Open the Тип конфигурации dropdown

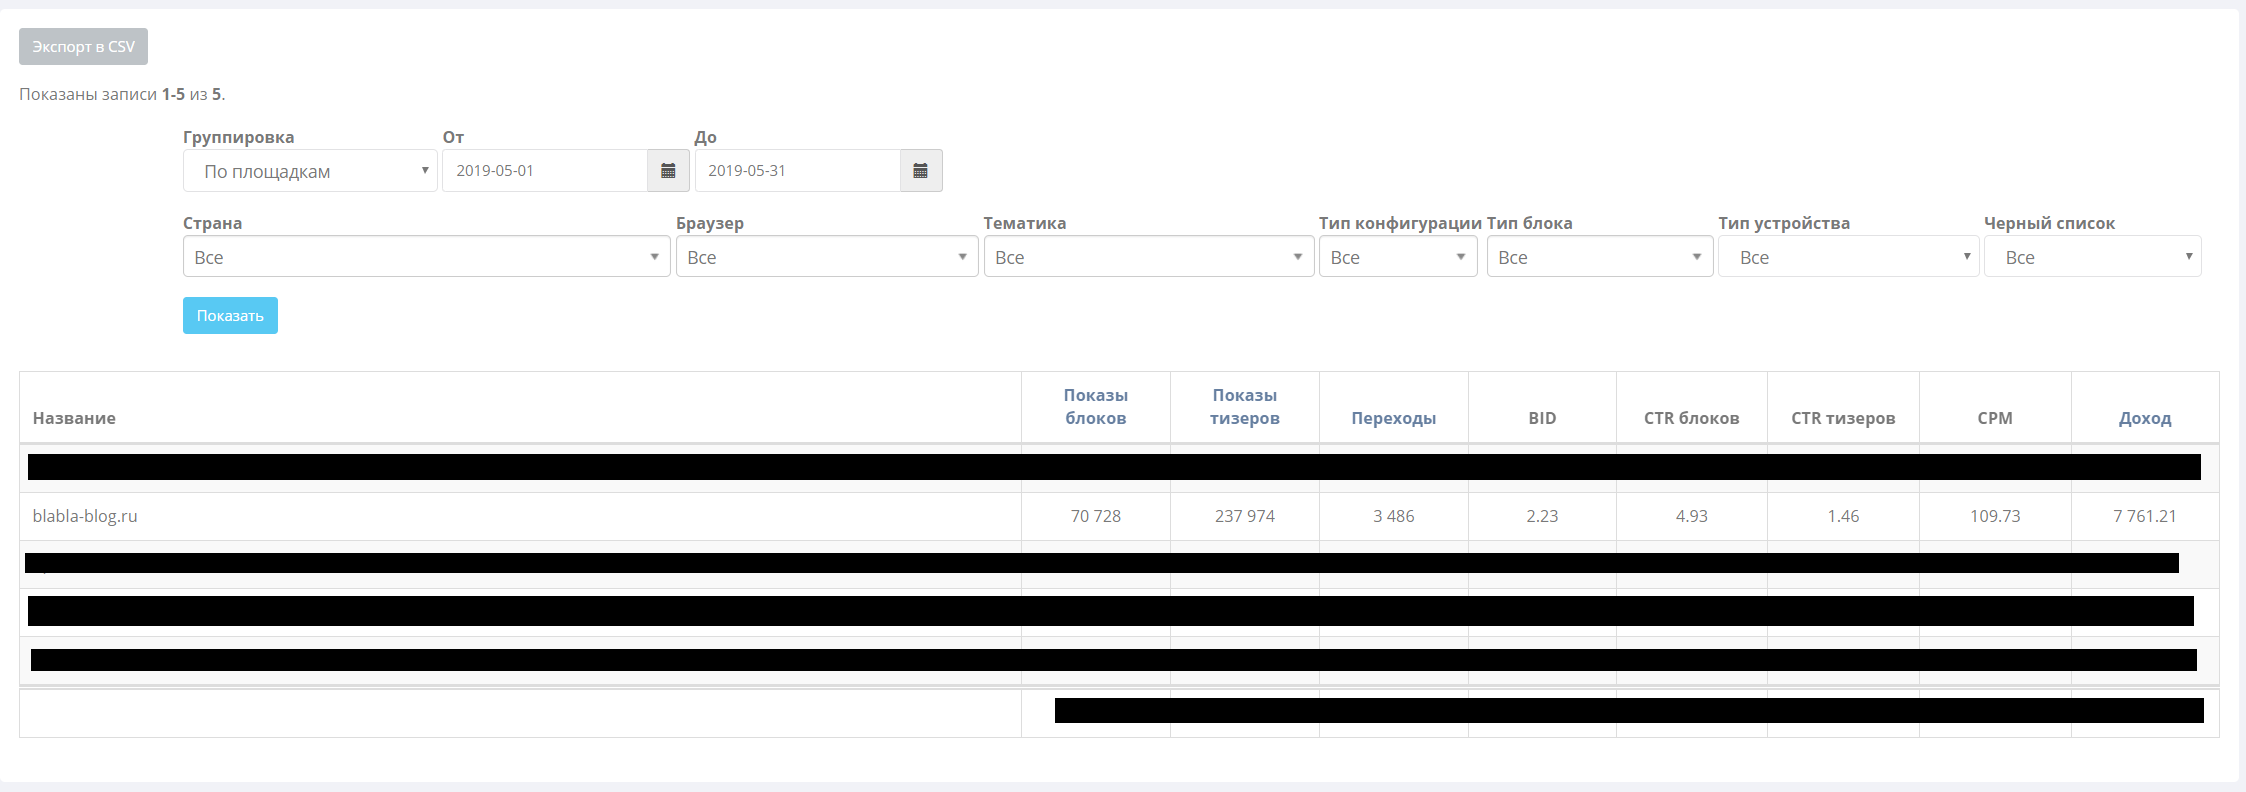tap(1398, 257)
